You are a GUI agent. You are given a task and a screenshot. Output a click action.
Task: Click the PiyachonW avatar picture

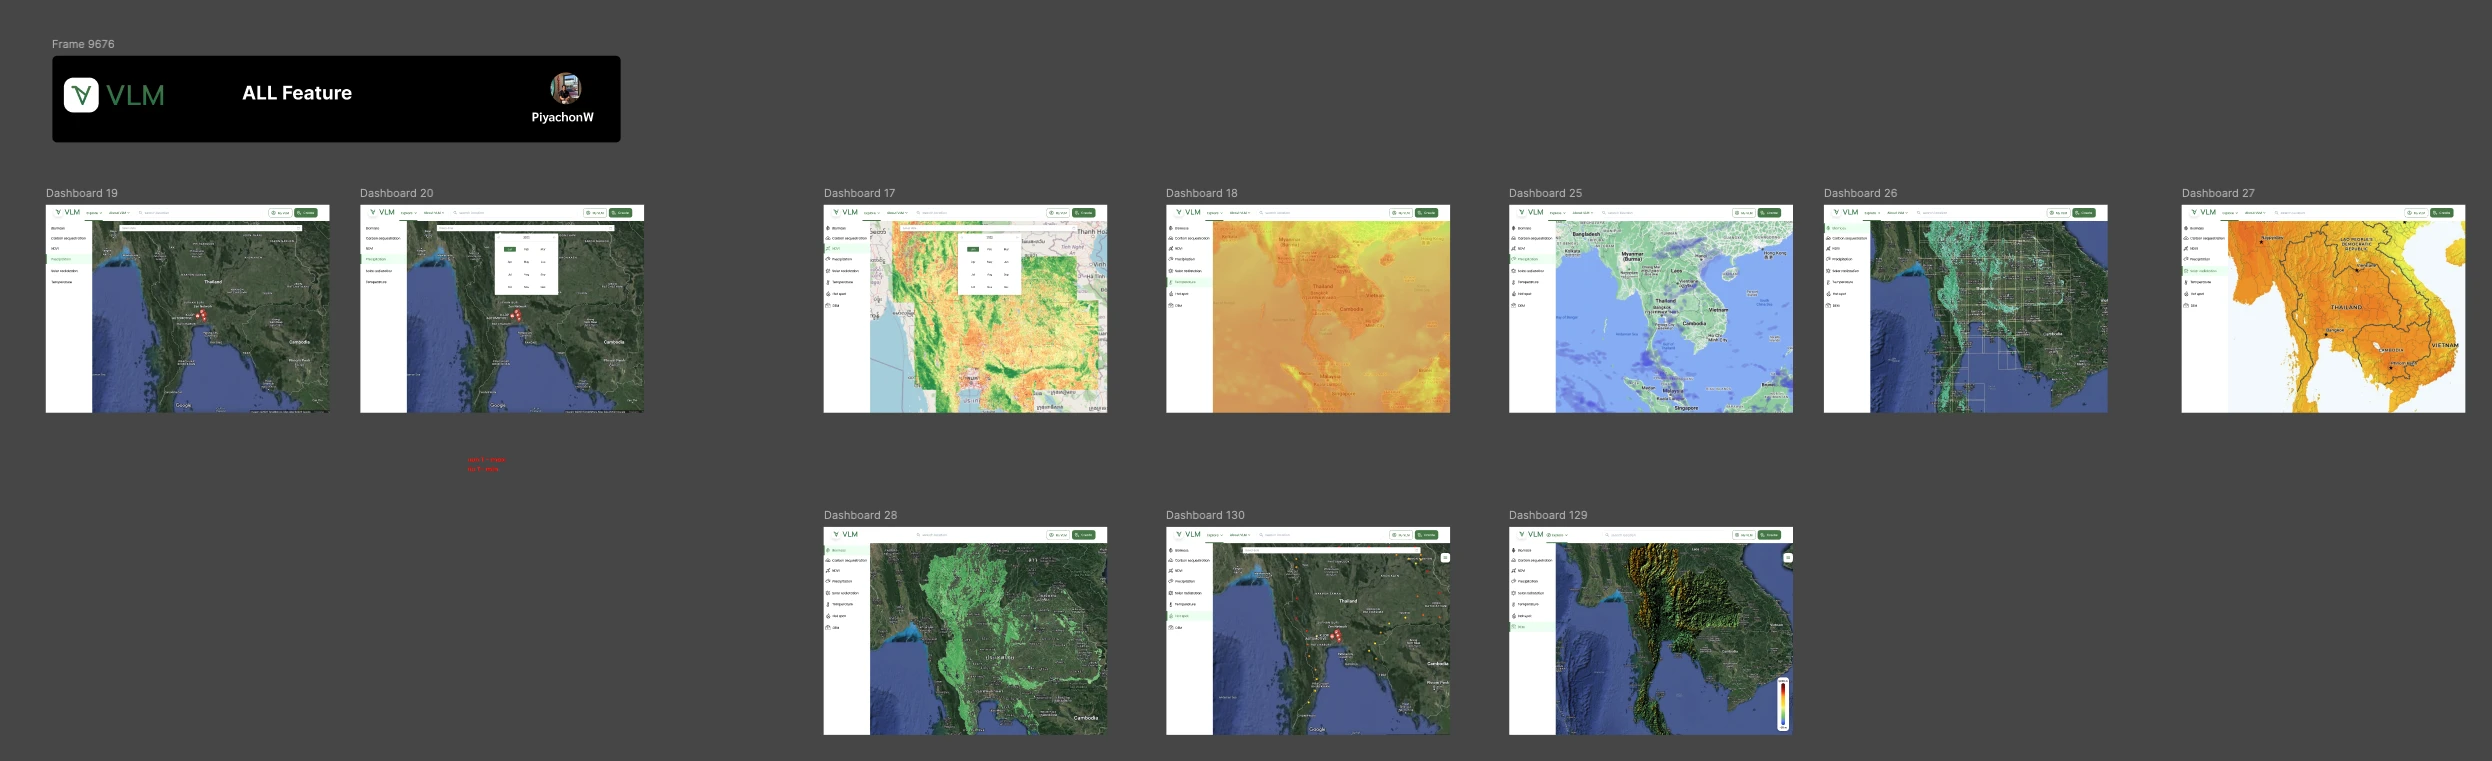pos(566,88)
